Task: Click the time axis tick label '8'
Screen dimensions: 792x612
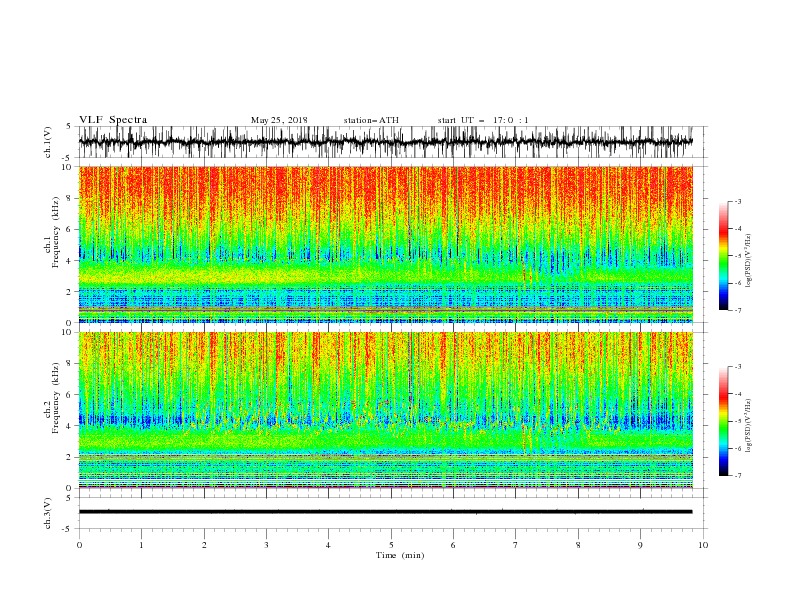Action: pos(578,545)
